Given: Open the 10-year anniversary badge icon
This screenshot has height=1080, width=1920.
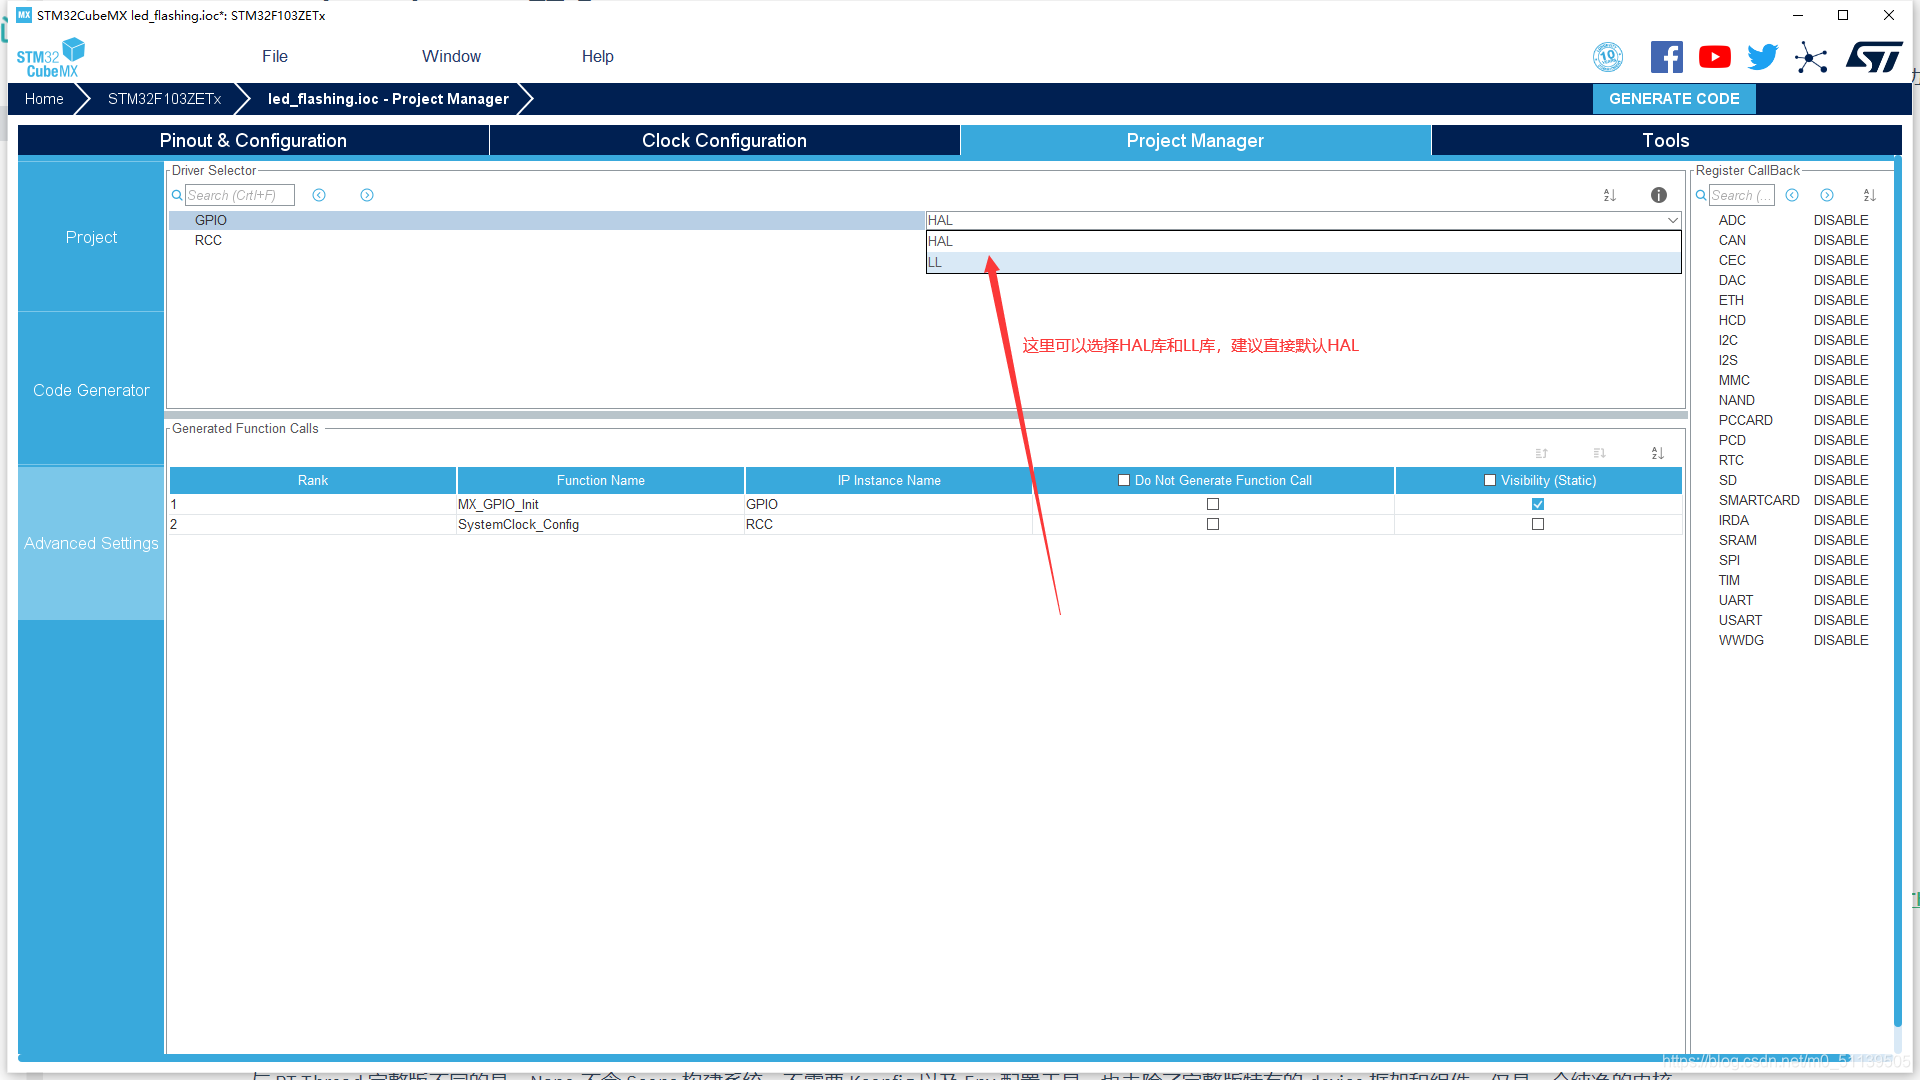Looking at the screenshot, I should coord(1608,57).
